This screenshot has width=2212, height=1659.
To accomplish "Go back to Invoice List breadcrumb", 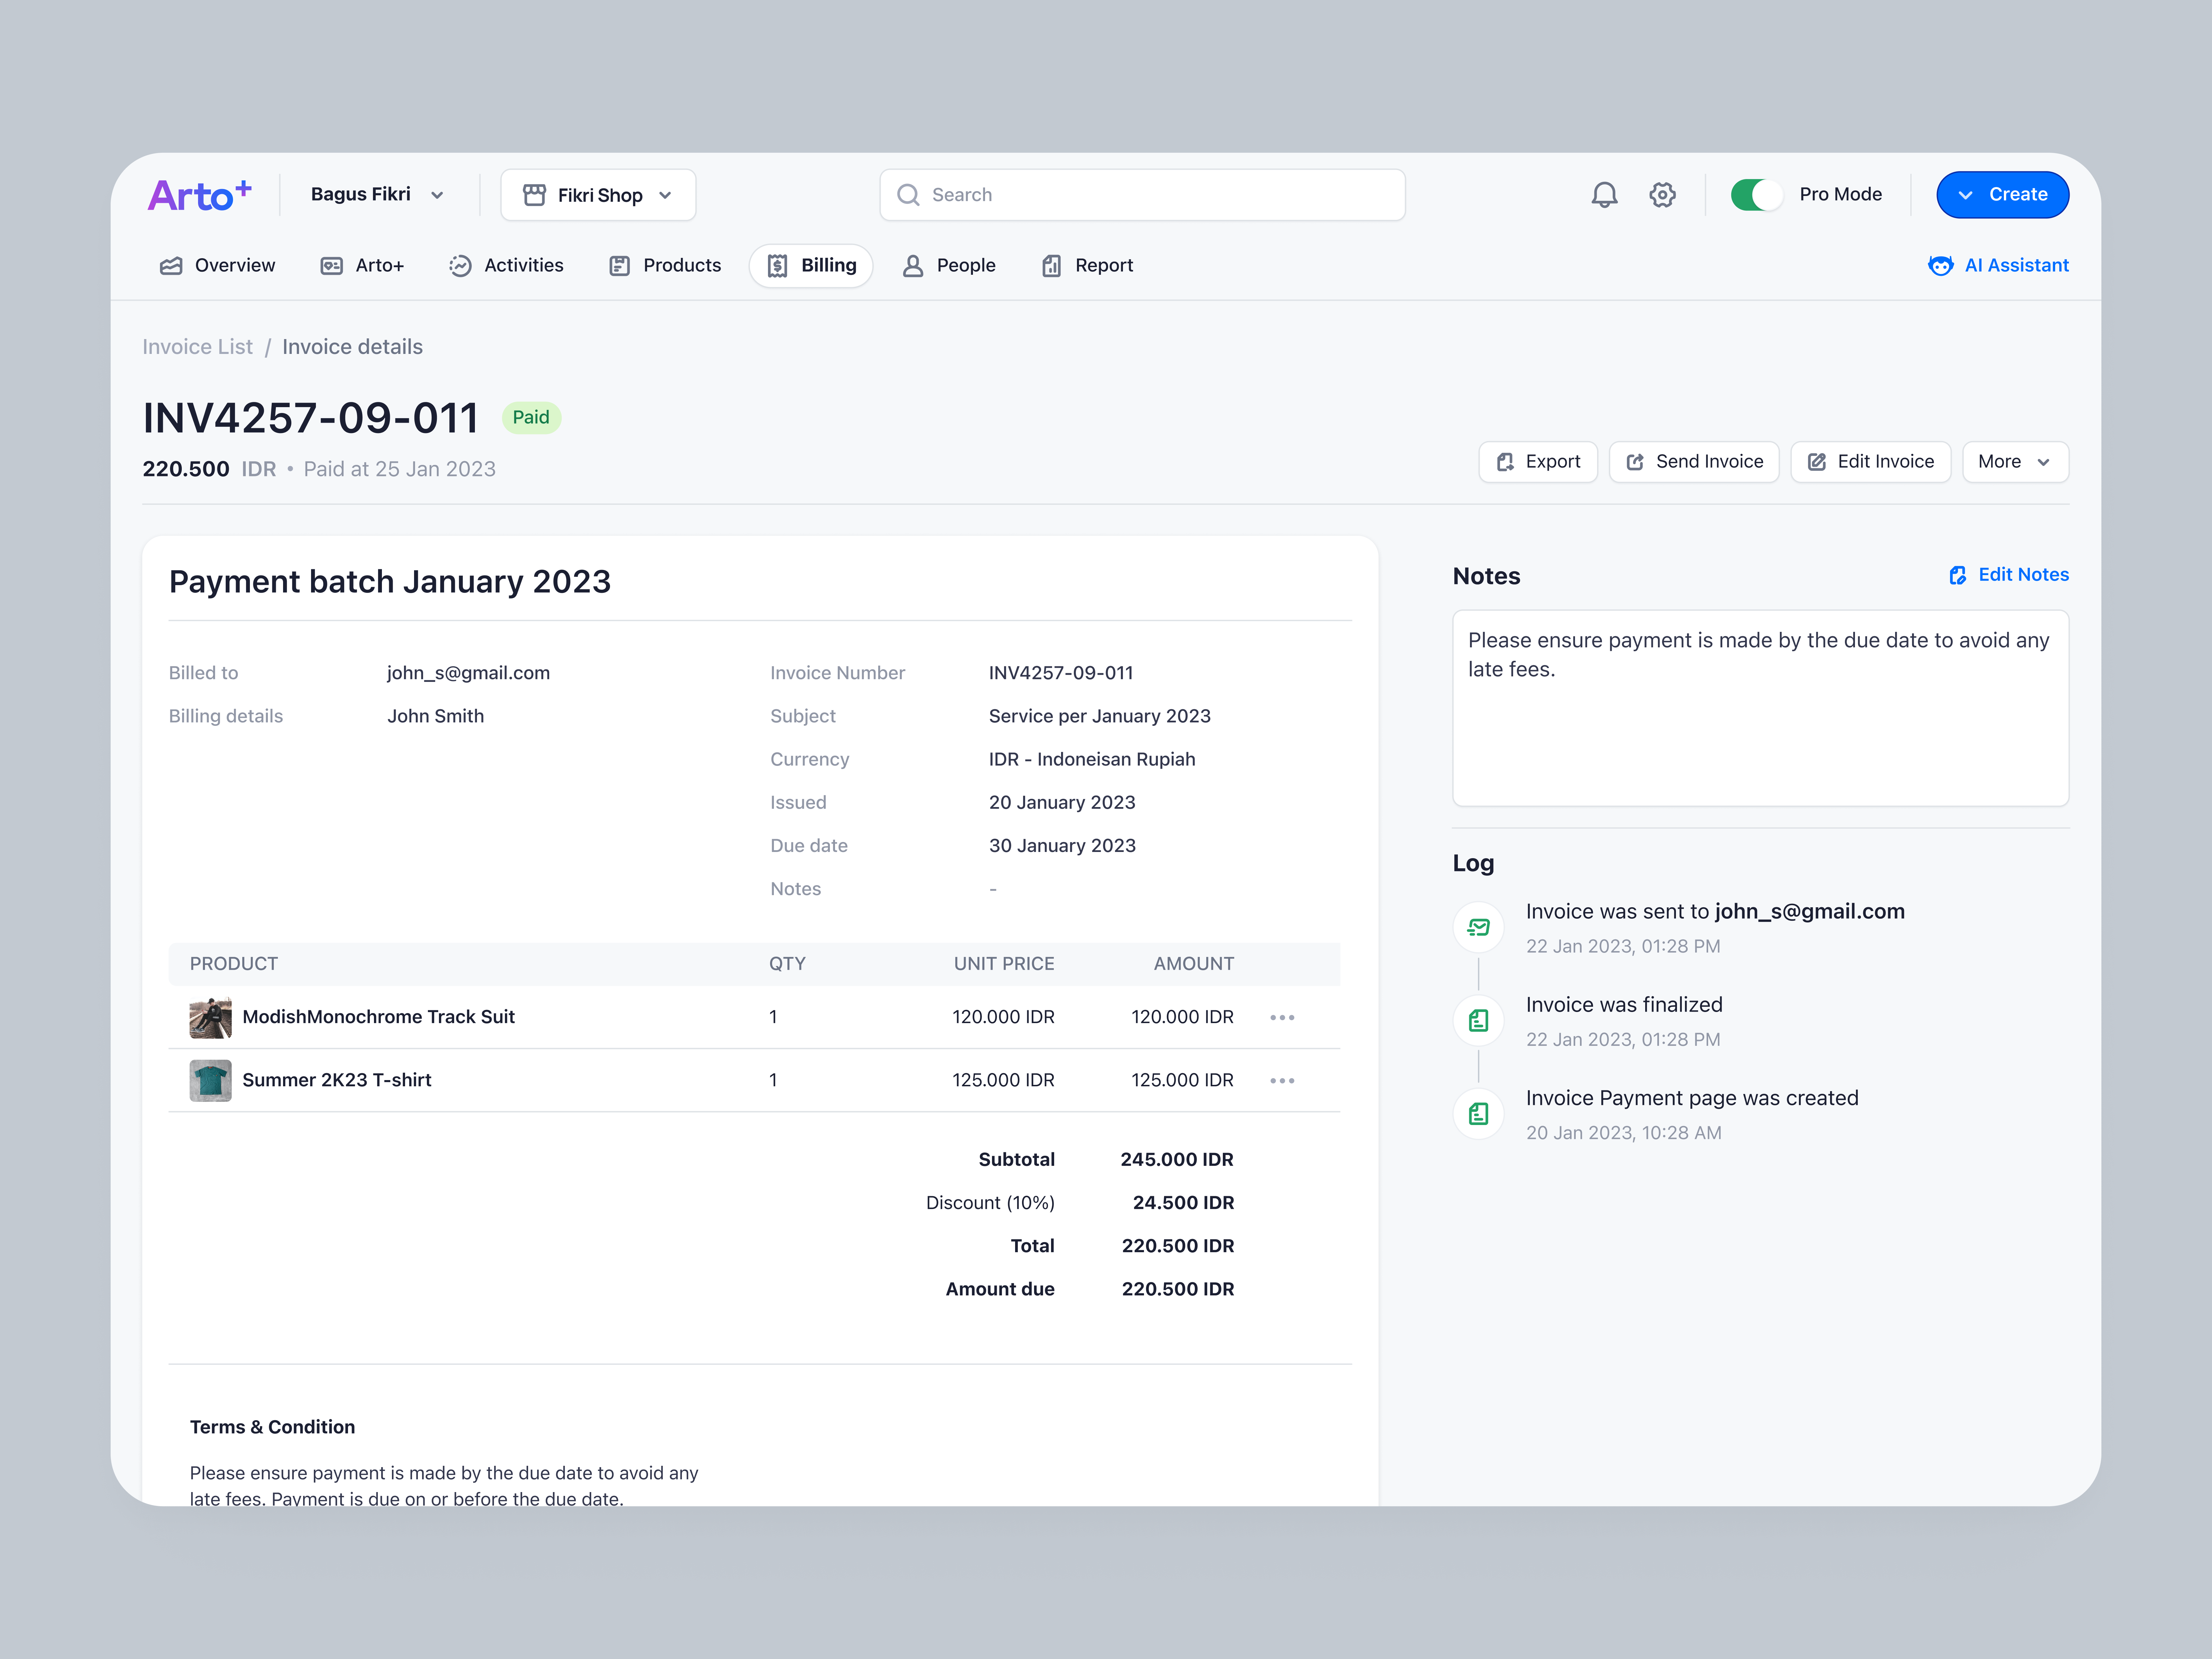I will click(197, 346).
